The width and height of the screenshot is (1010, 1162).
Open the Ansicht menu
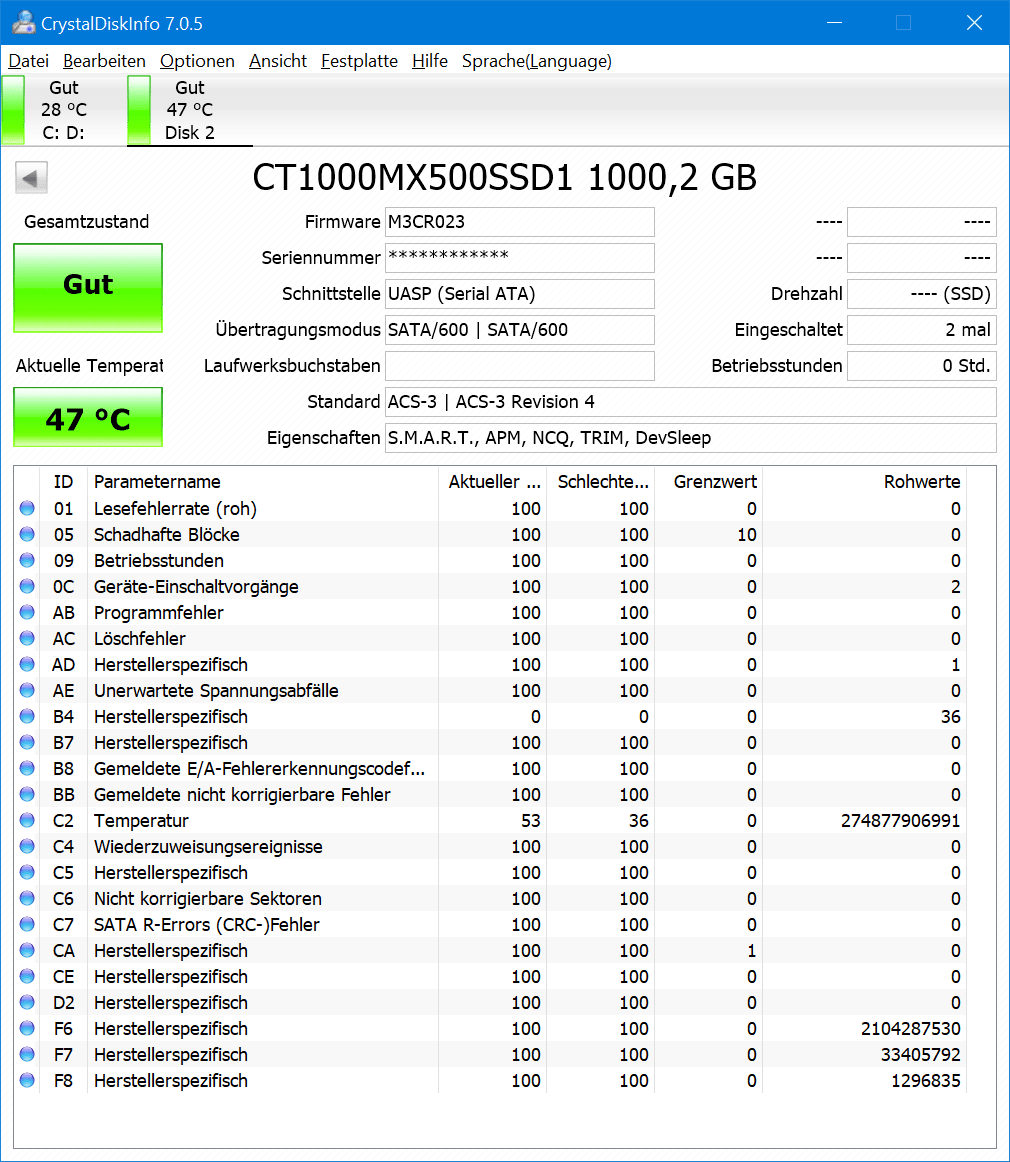[278, 61]
